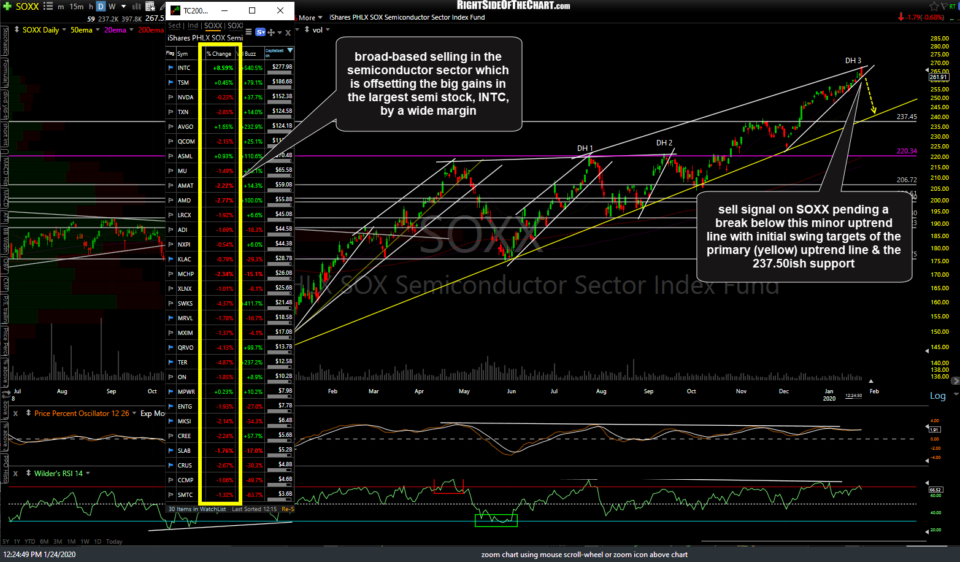
Task: Click the SWKS row in watchlist
Action: (230, 304)
